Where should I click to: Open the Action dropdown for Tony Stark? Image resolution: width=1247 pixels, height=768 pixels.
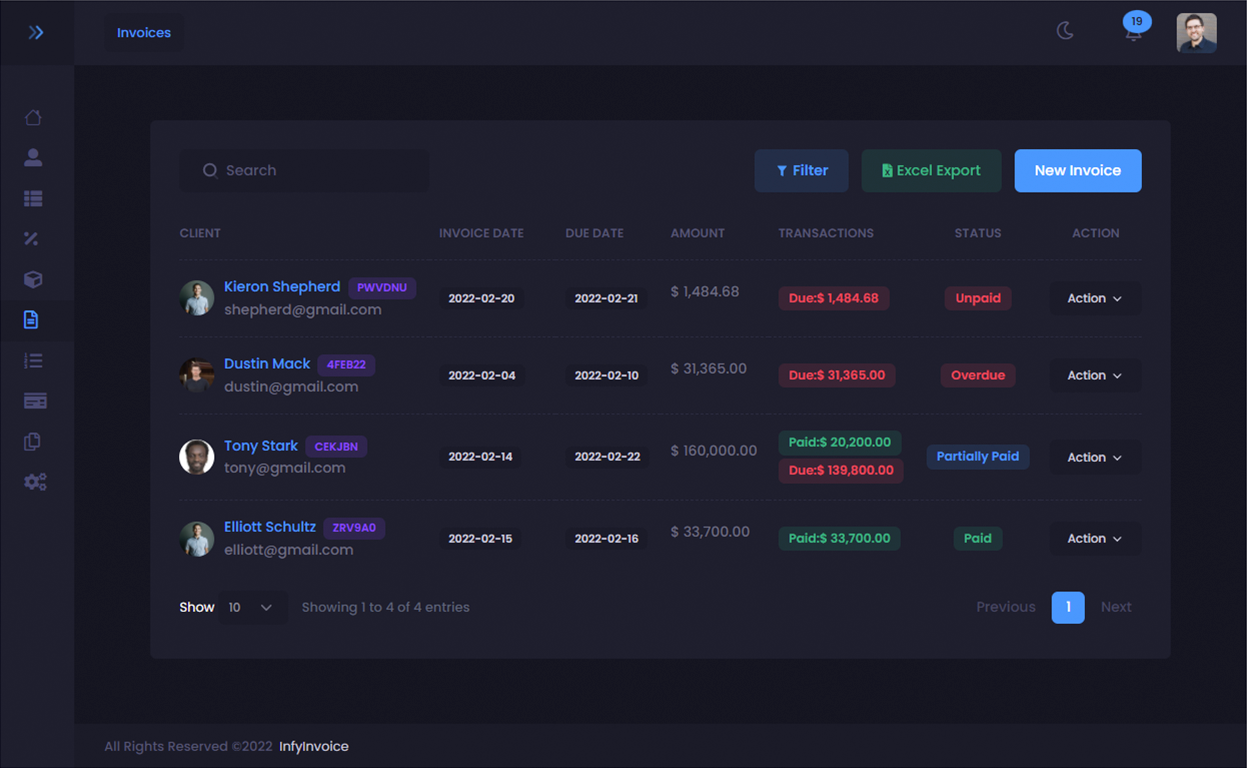point(1094,457)
